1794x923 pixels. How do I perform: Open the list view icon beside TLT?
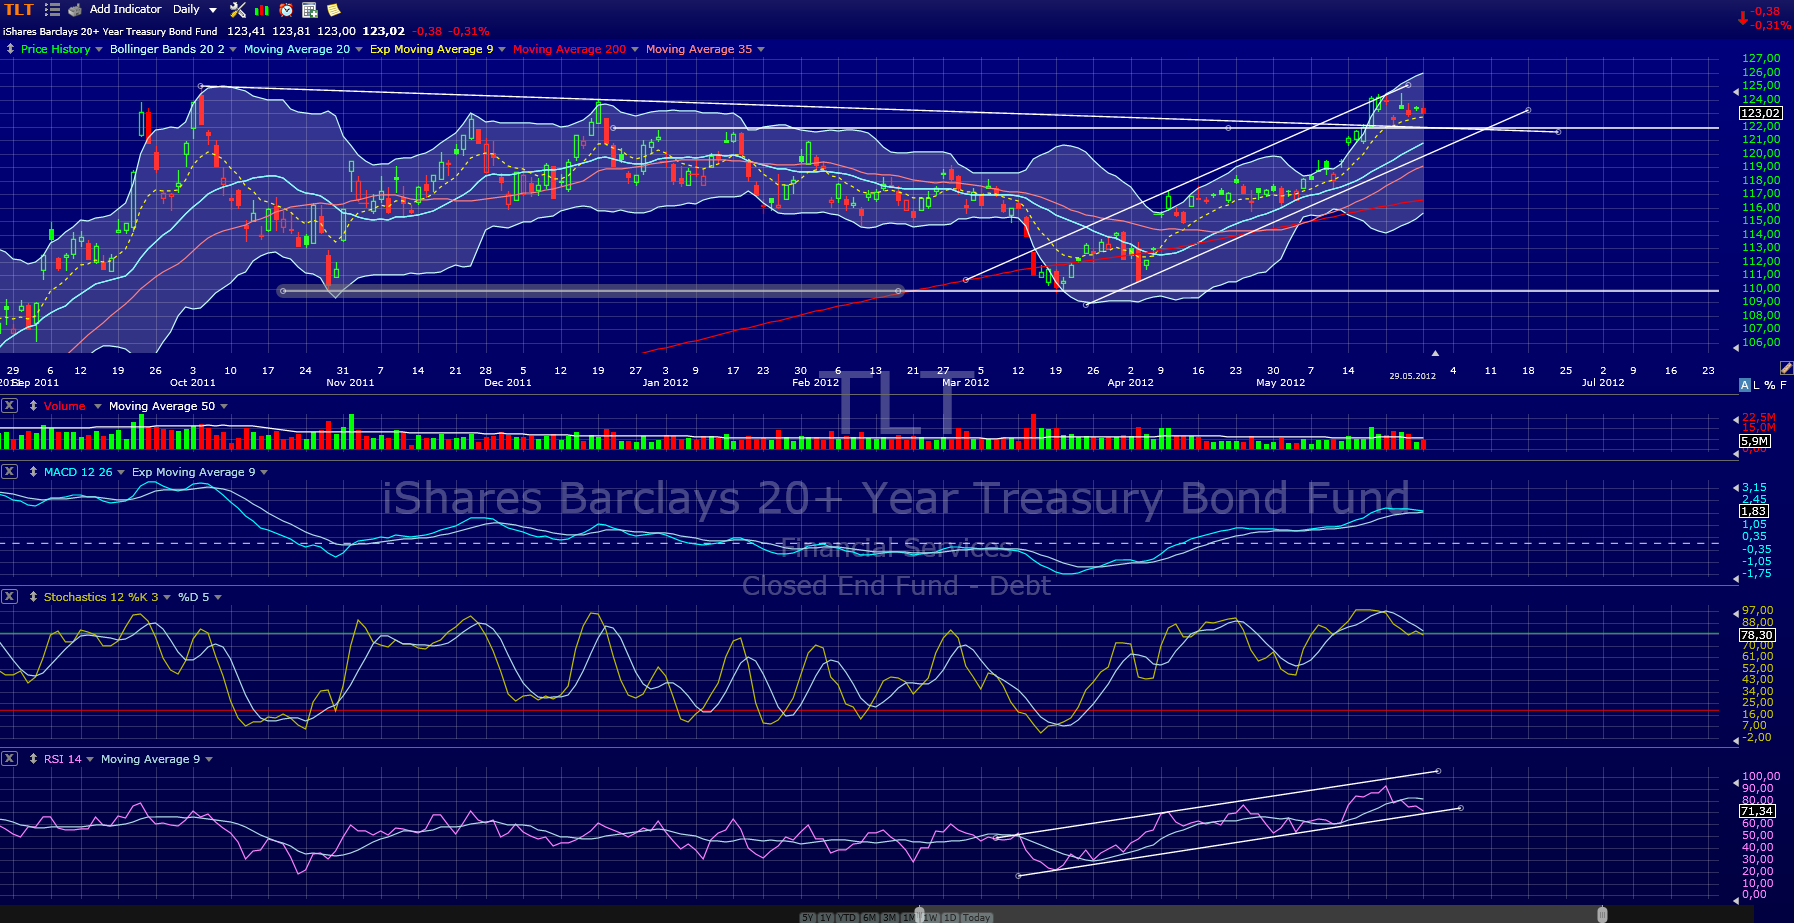coord(53,10)
